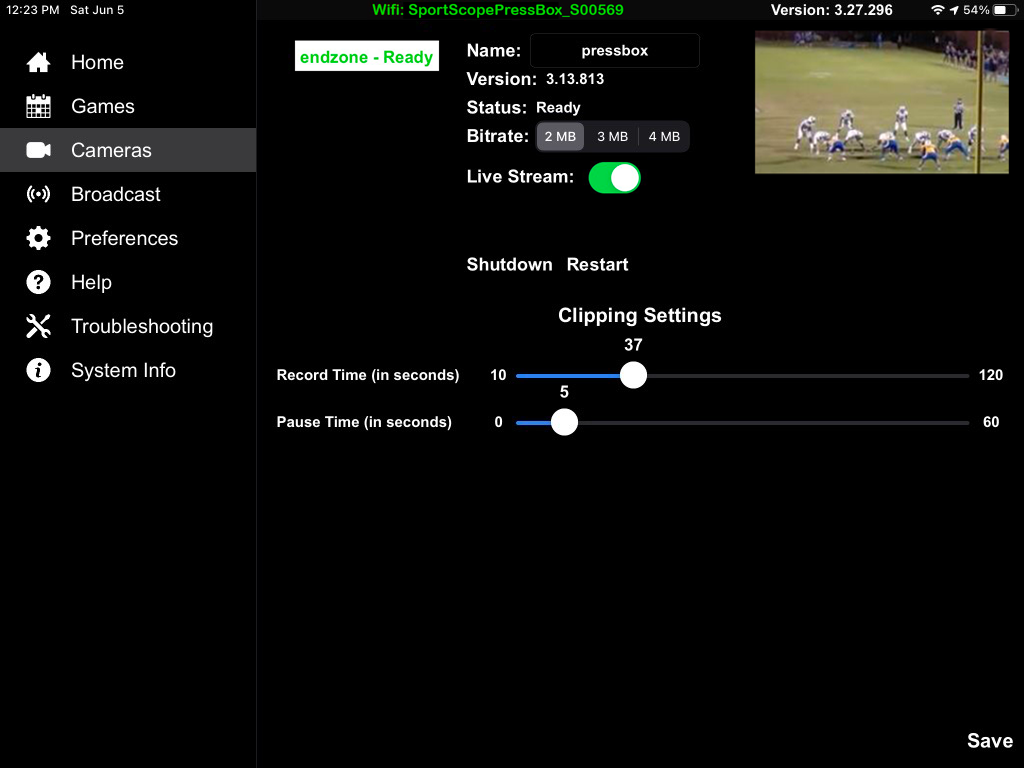
Task: Tap the Wi-Fi status bar icon
Action: click(x=938, y=10)
